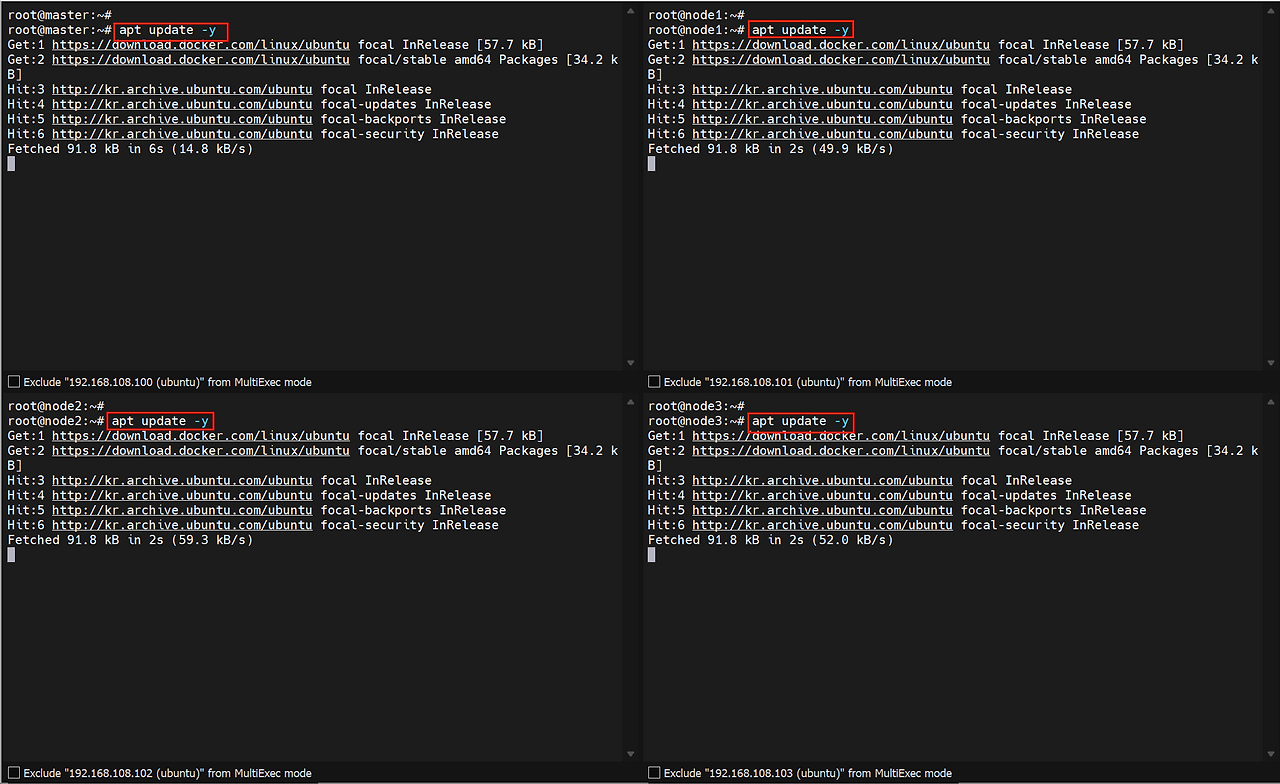Open the Get:2 docker URL in node3 terminal
Screen dimensions: 1280x784
pos(840,451)
